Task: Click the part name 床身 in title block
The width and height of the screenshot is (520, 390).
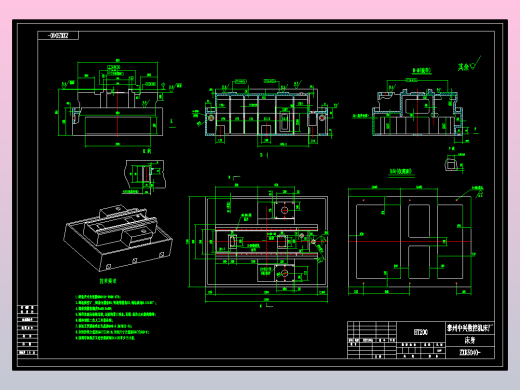Action: (x=470, y=340)
